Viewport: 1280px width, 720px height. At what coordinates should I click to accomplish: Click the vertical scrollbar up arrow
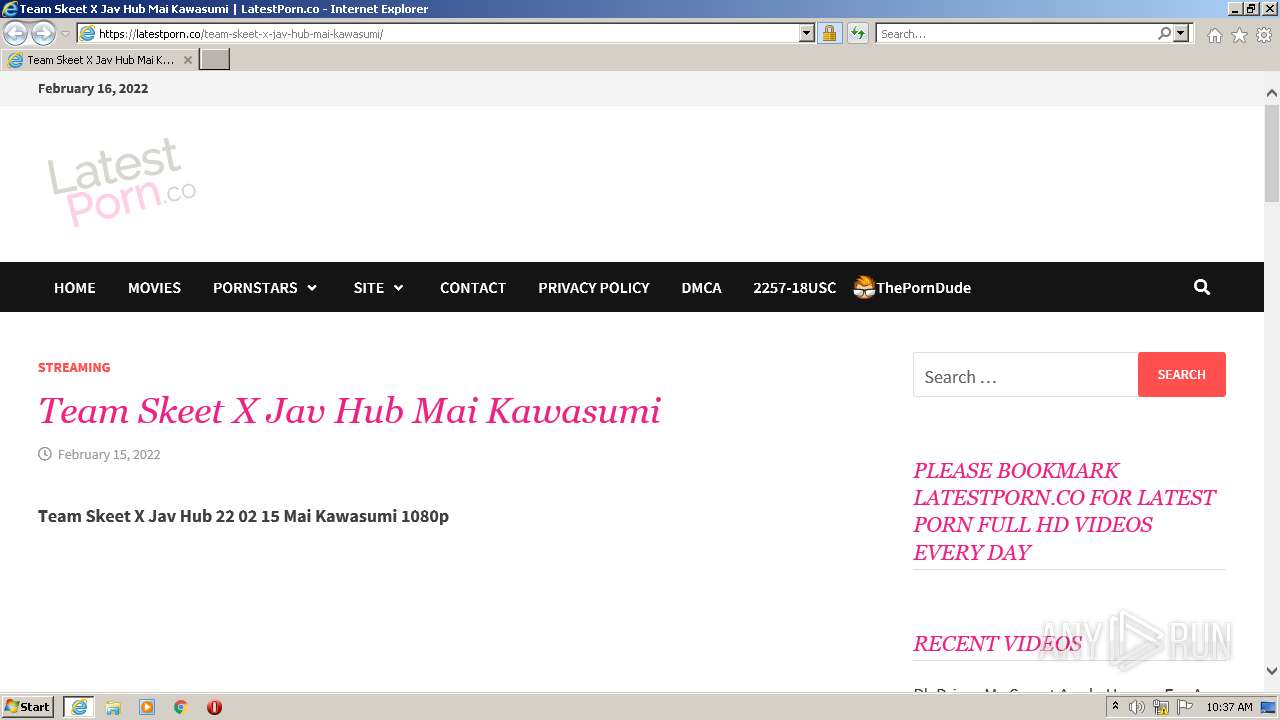(1272, 93)
